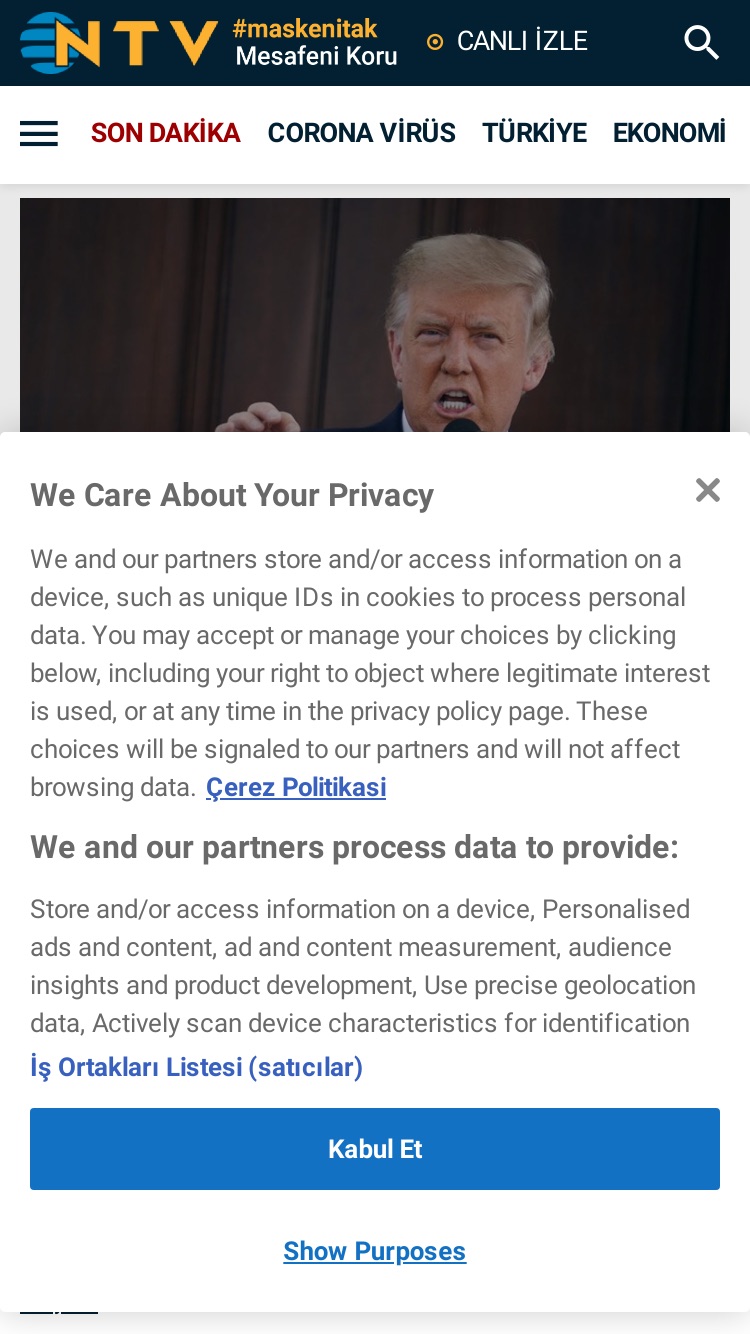The width and height of the screenshot is (750, 1334).
Task: Switch to the EKONOMİ section
Action: (x=669, y=133)
